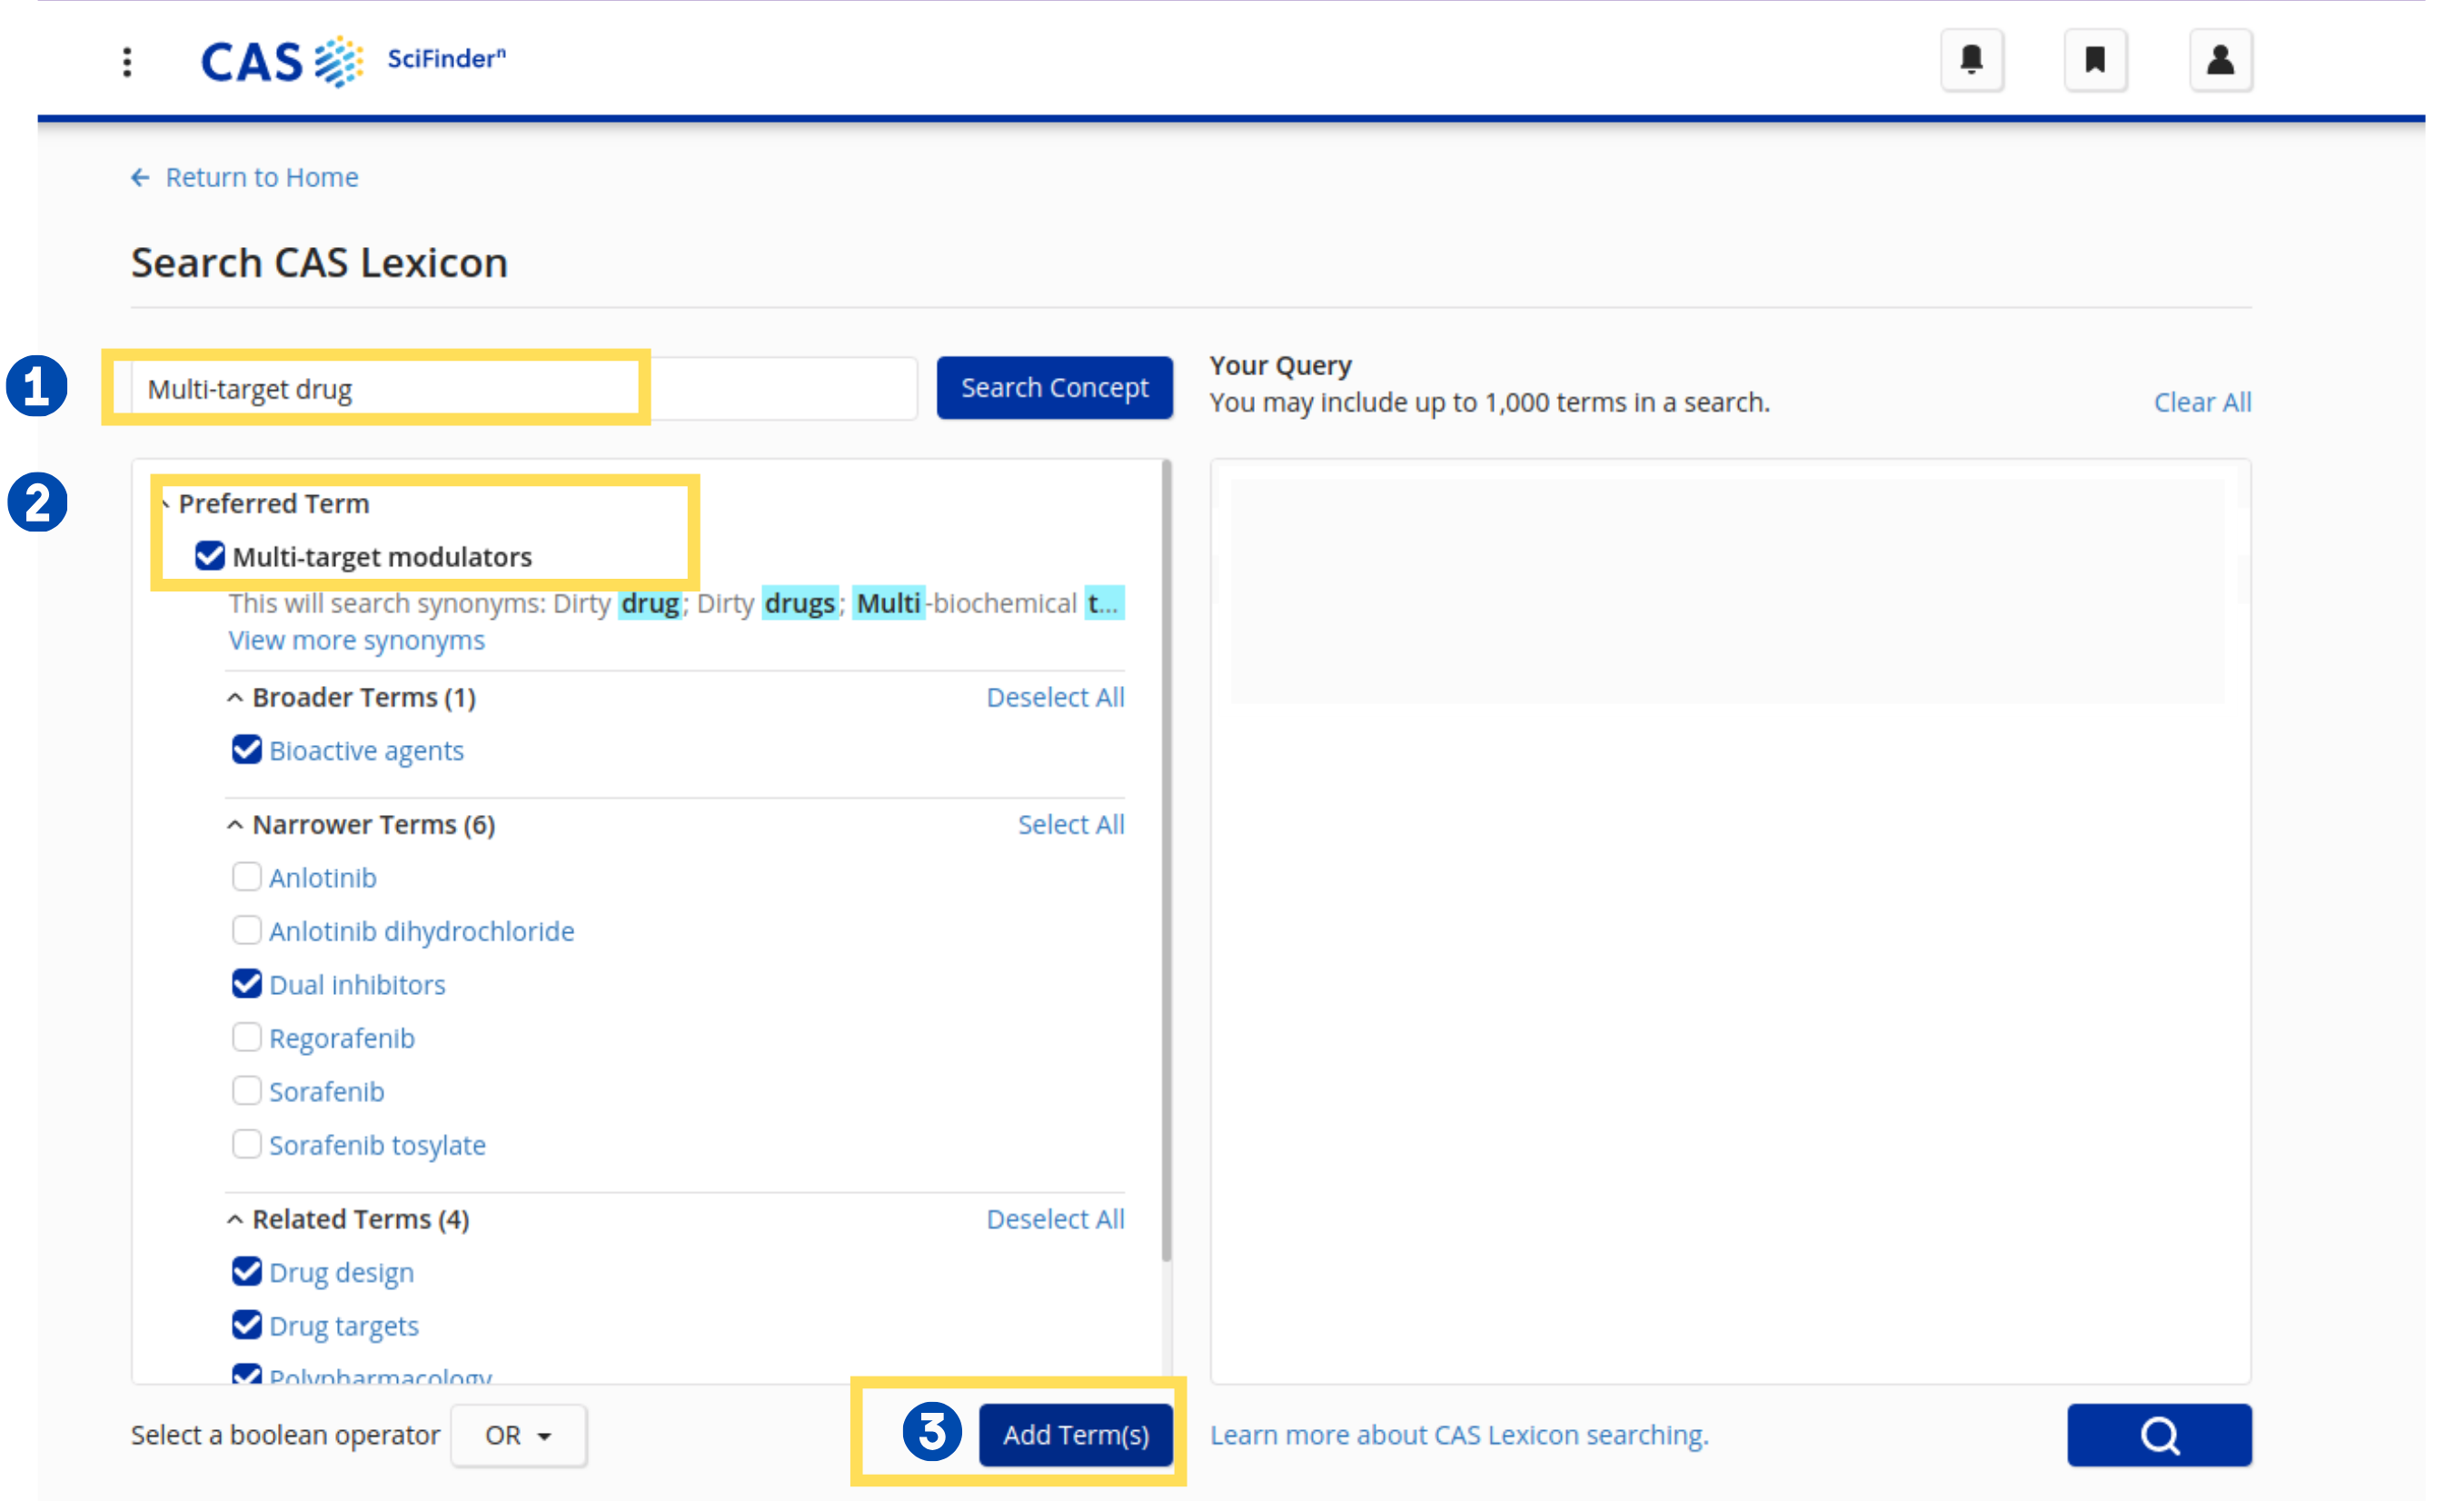Click View more synonyms link

[356, 640]
